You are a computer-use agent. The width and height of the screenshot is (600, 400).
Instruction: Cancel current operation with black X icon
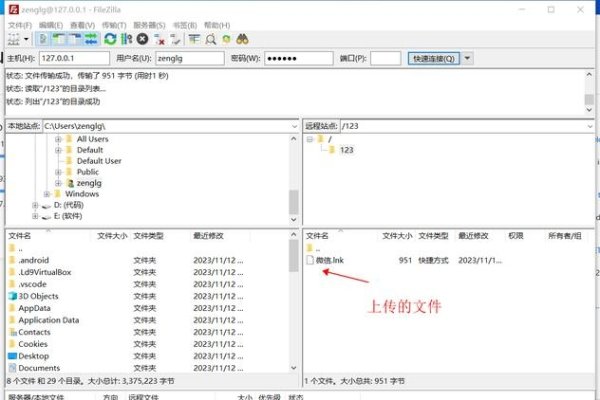tap(142, 39)
